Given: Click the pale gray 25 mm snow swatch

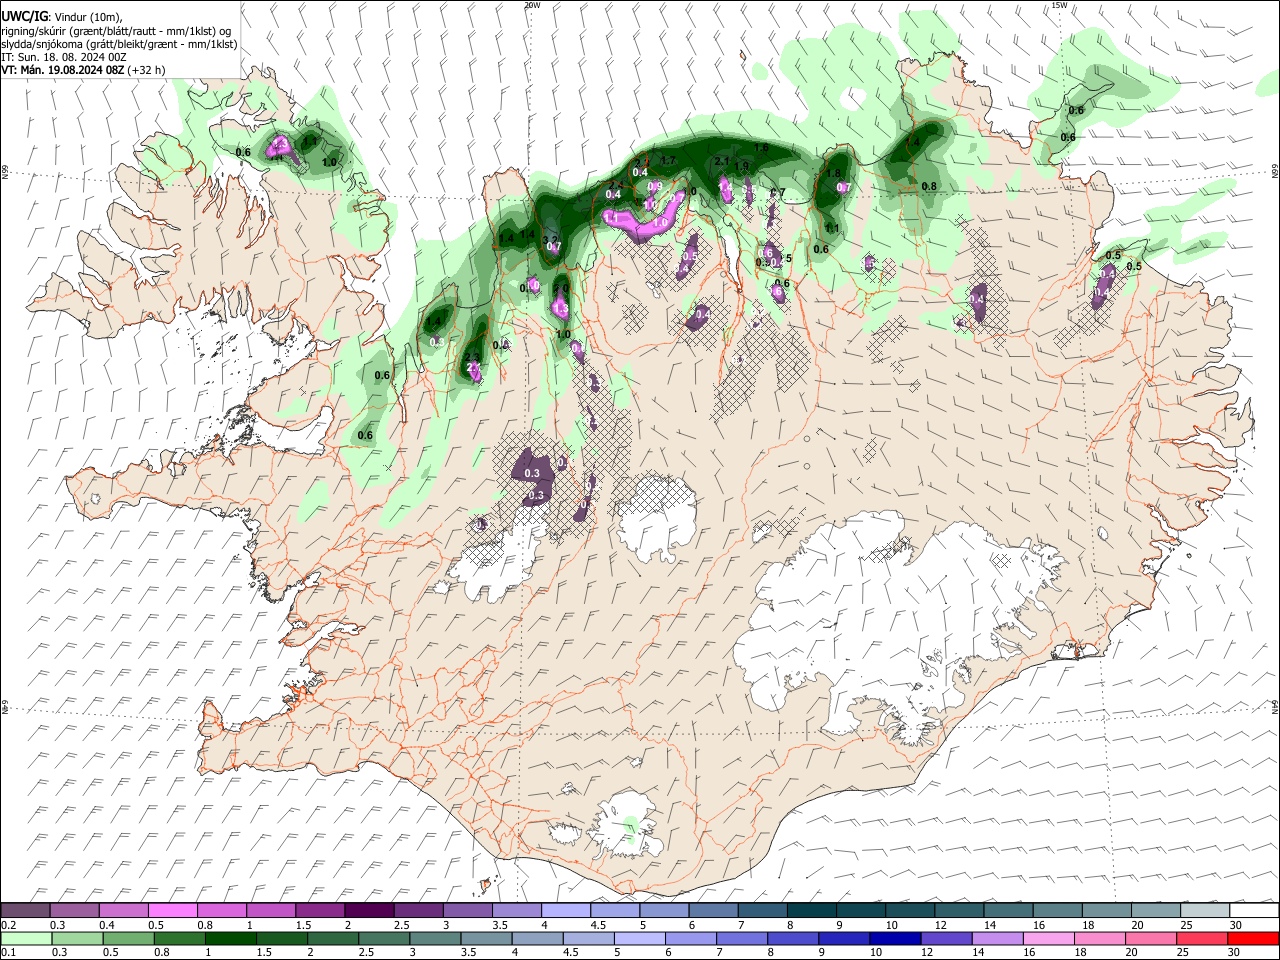Looking at the screenshot, I should [x=1205, y=911].
